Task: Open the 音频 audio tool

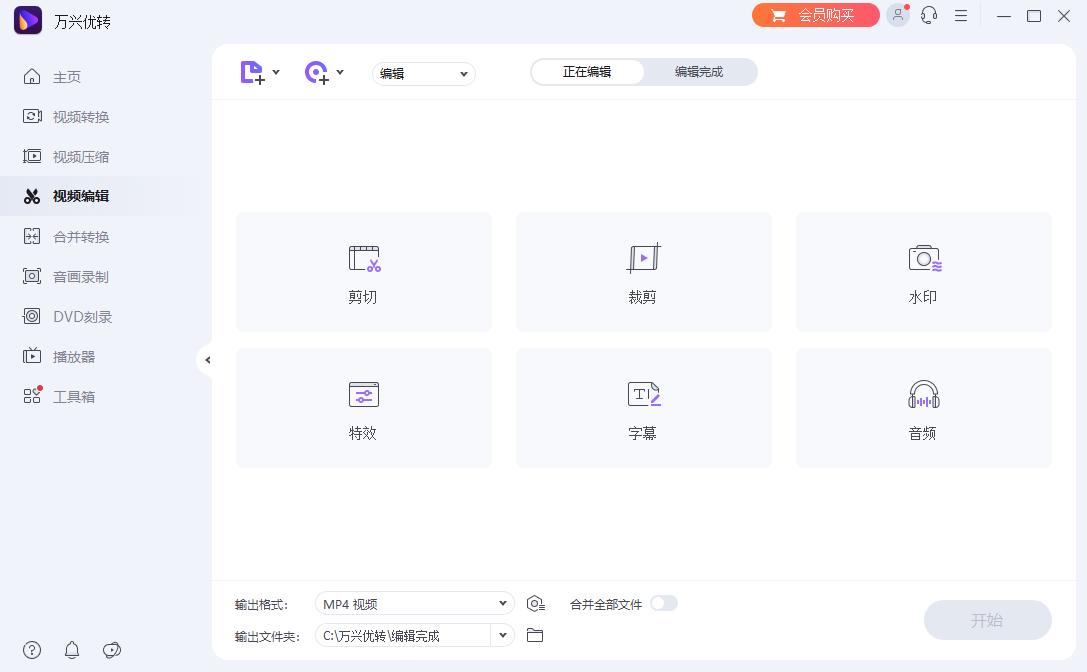Action: 922,407
